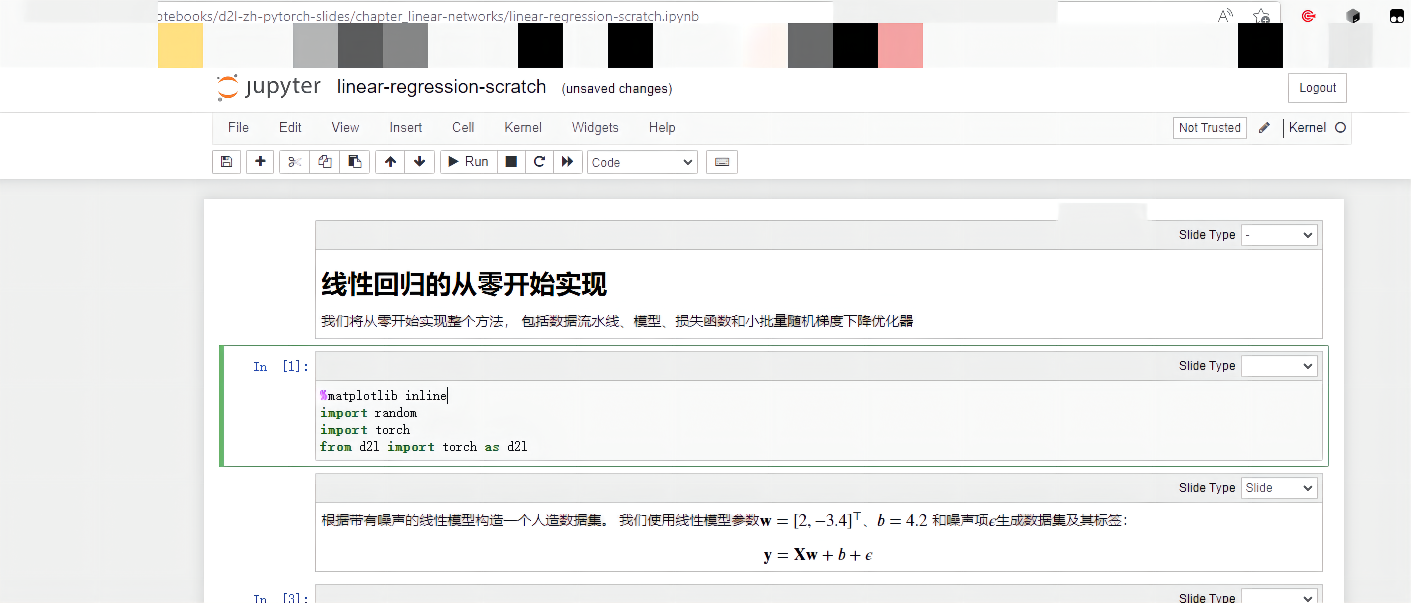Move the selected cell up with the arrow icon

(390, 162)
